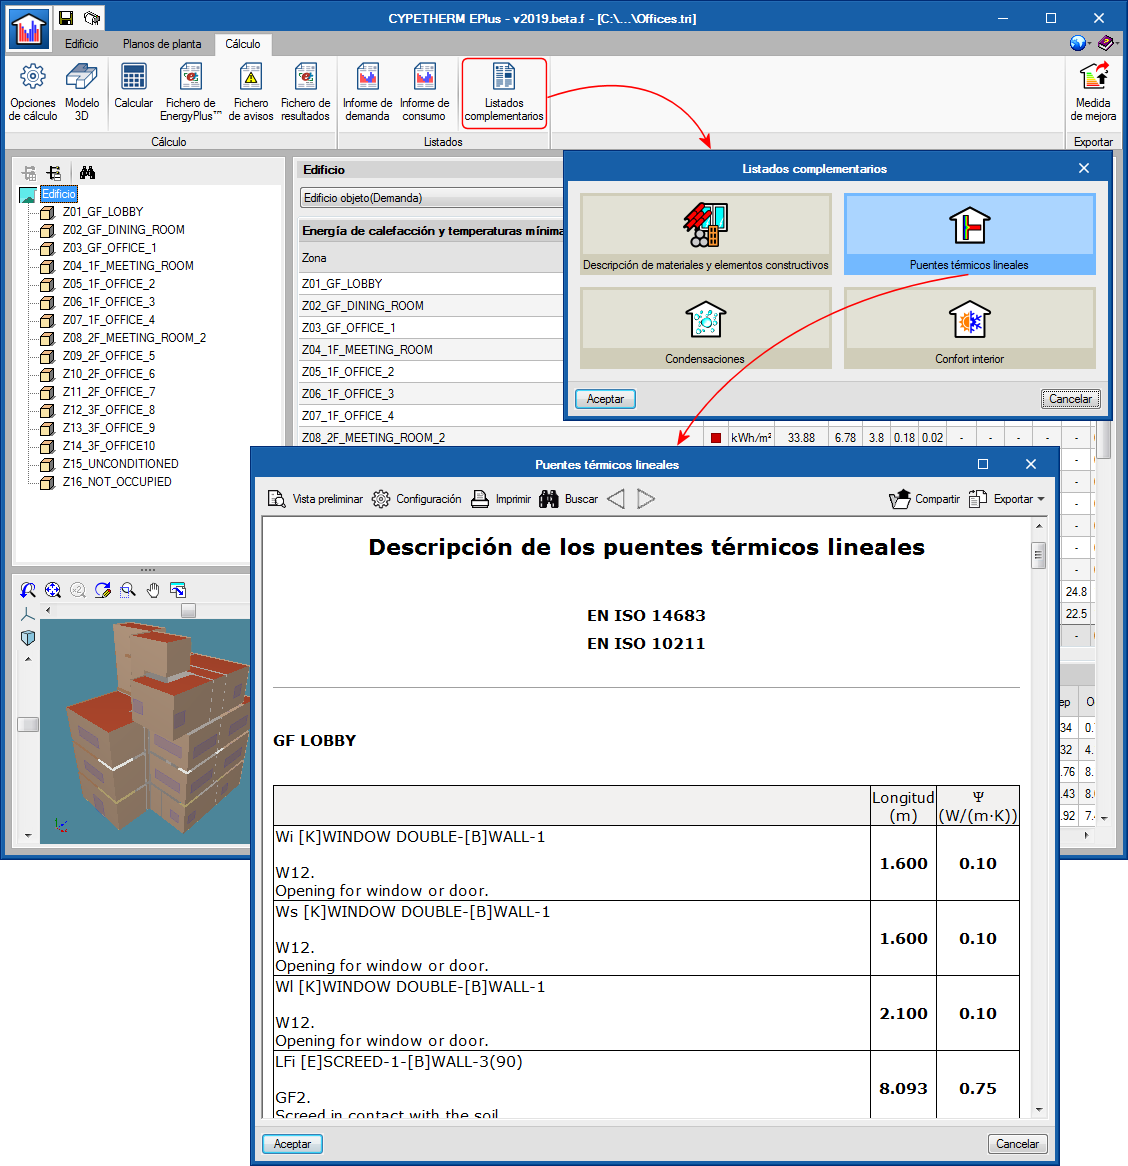Open the Informe de consumo report
Viewport: 1128px width, 1166px height.
(425, 92)
